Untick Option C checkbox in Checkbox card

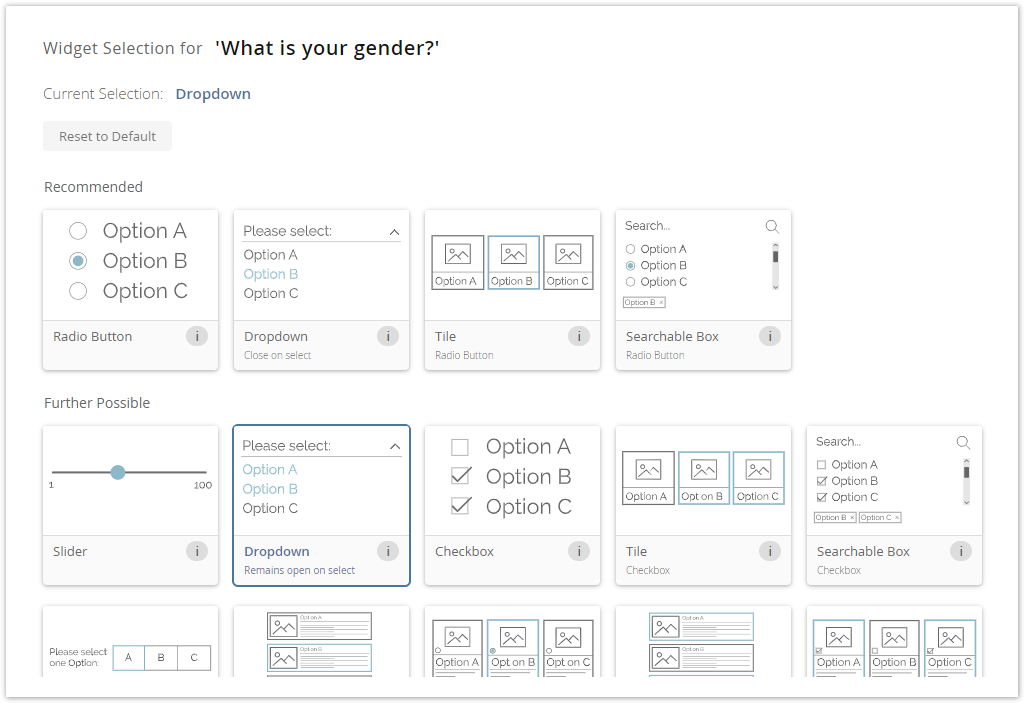[460, 506]
